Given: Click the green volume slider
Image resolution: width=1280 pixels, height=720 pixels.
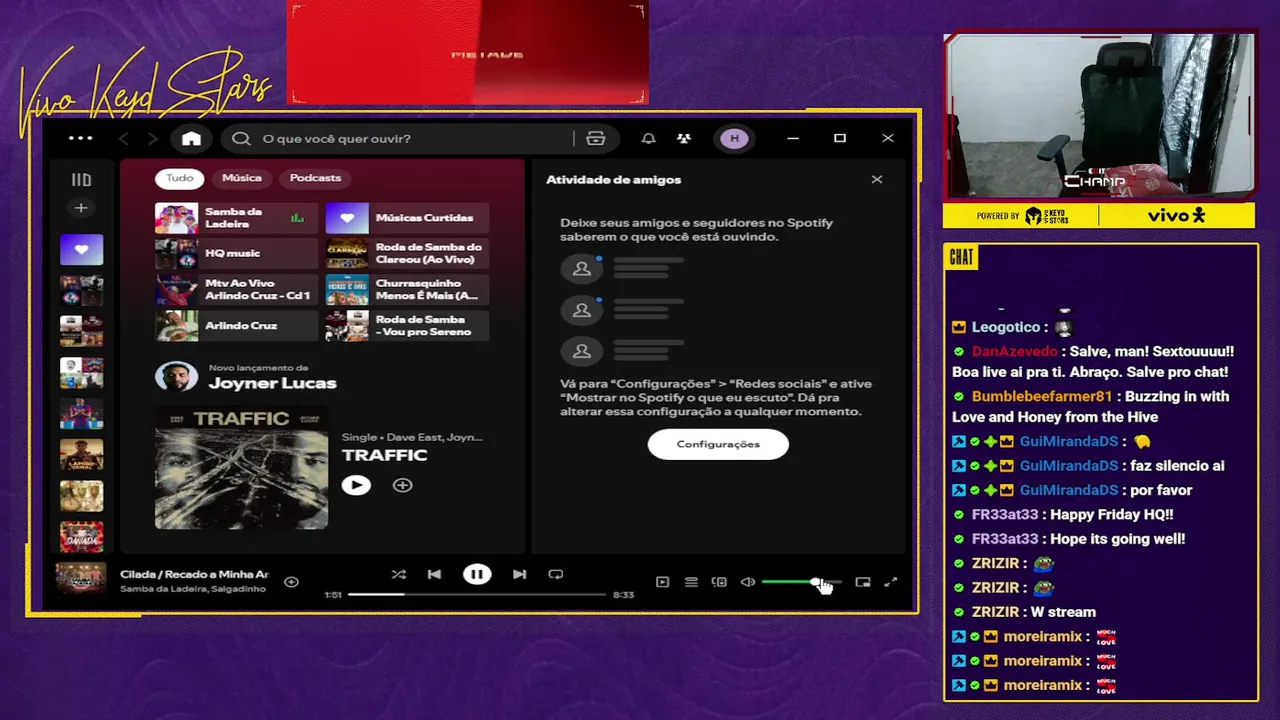Looking at the screenshot, I should tap(801, 582).
